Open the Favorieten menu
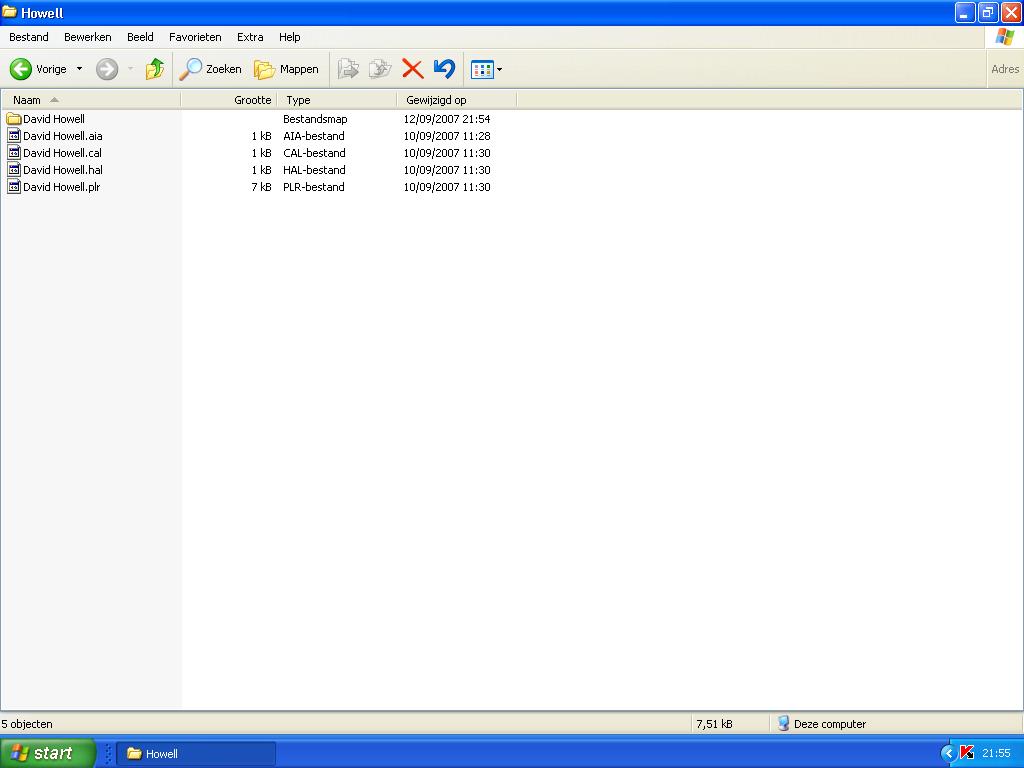Image resolution: width=1024 pixels, height=768 pixels. coord(195,37)
